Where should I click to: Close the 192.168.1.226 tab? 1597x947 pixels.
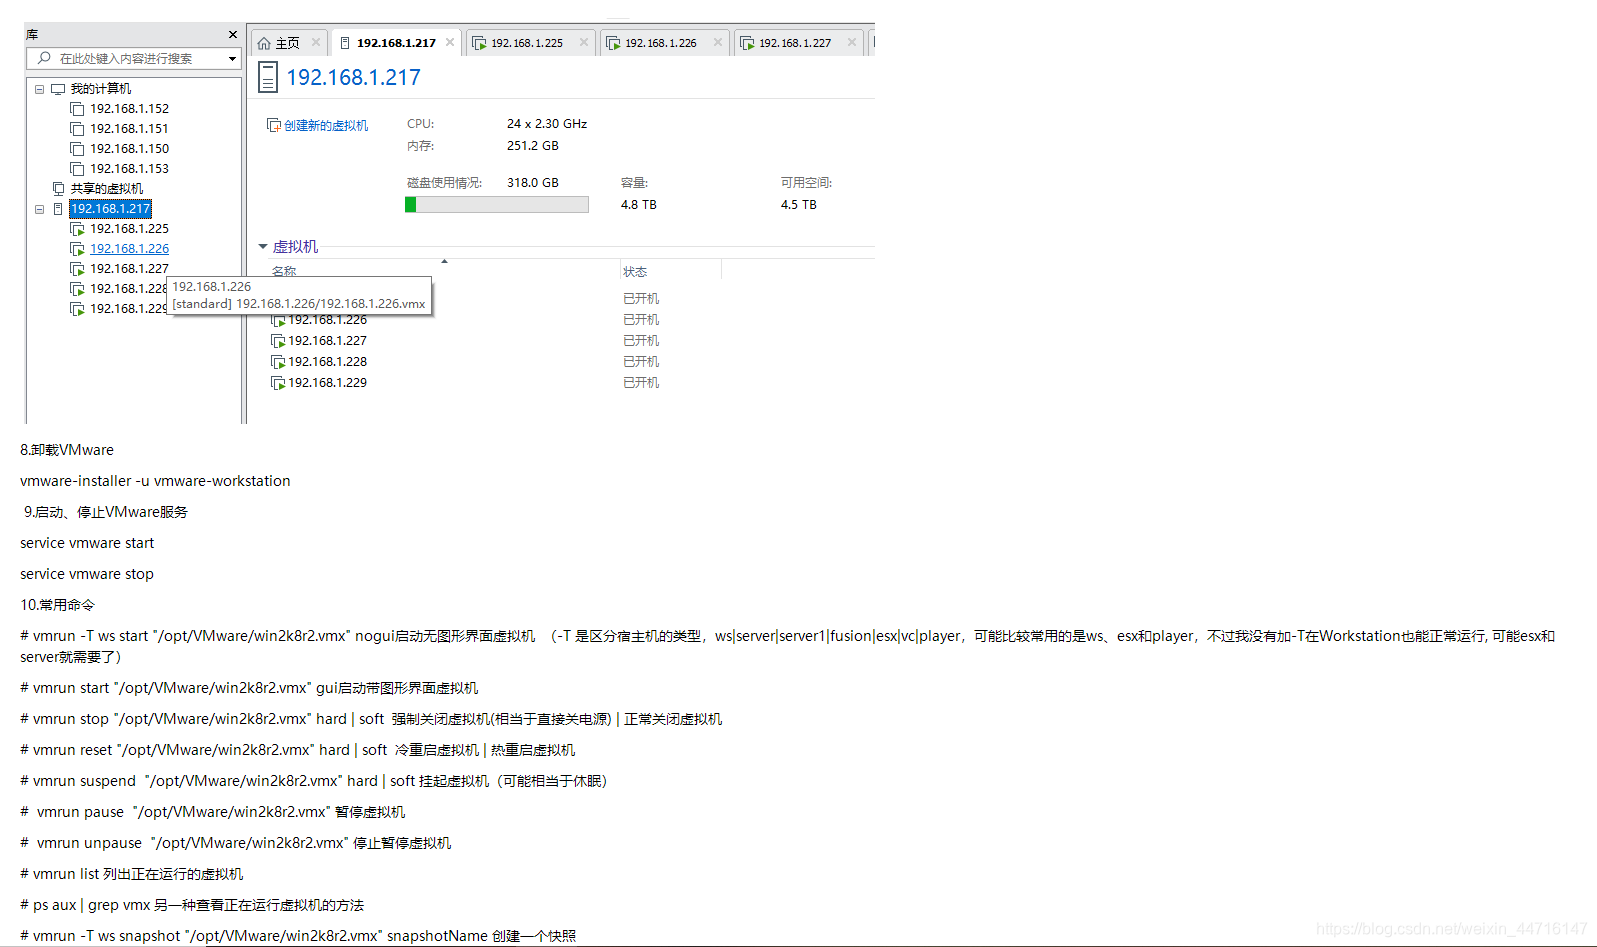[718, 42]
